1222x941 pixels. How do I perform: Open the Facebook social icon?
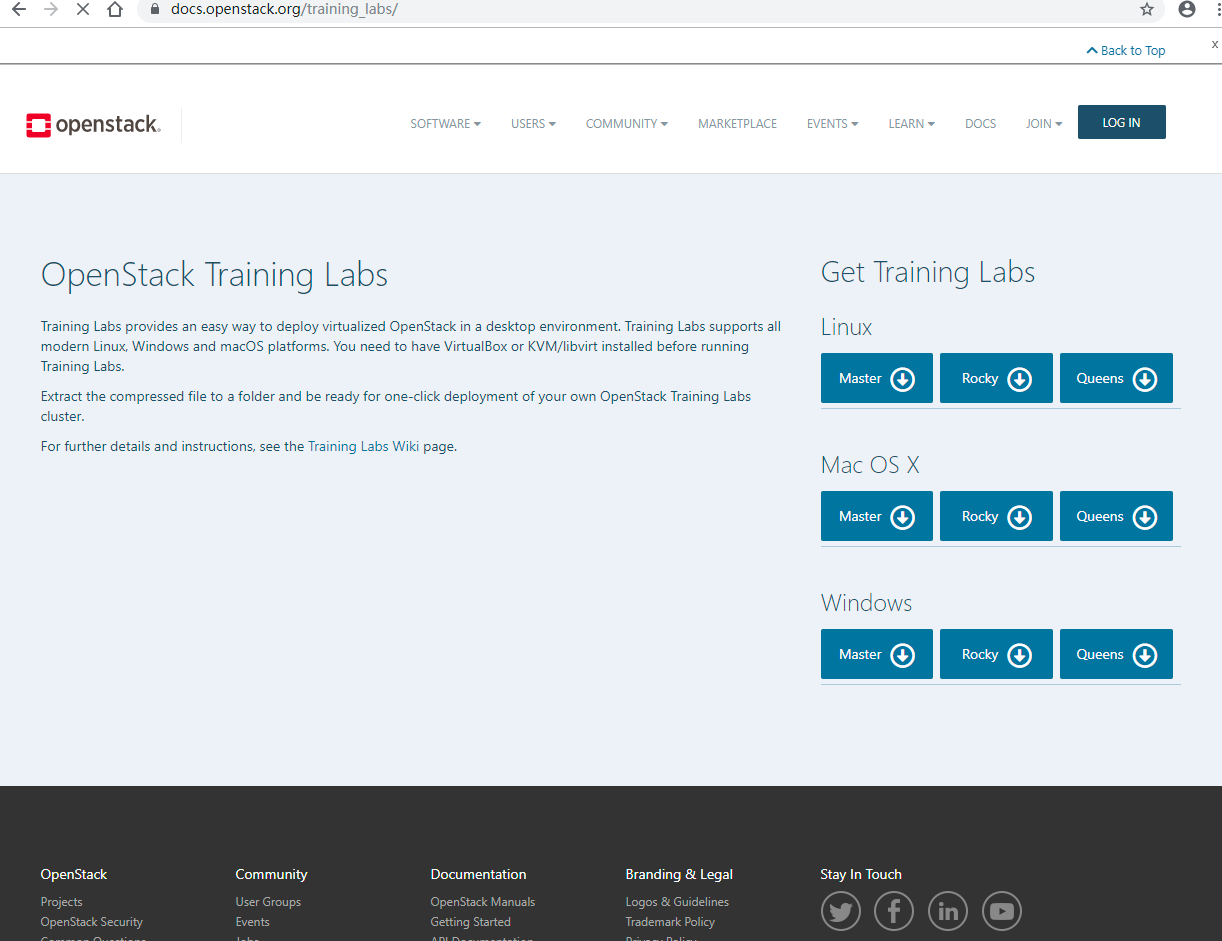[x=894, y=911]
